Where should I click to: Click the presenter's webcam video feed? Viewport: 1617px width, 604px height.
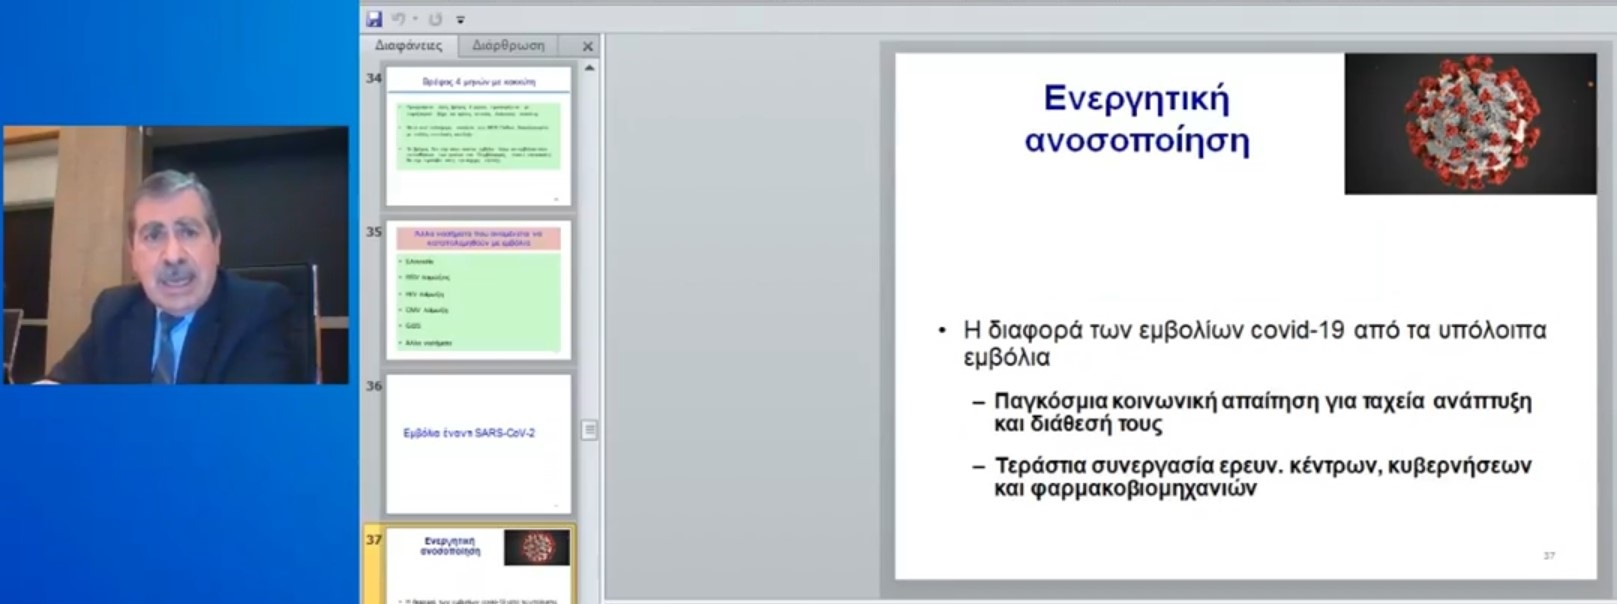[176, 255]
